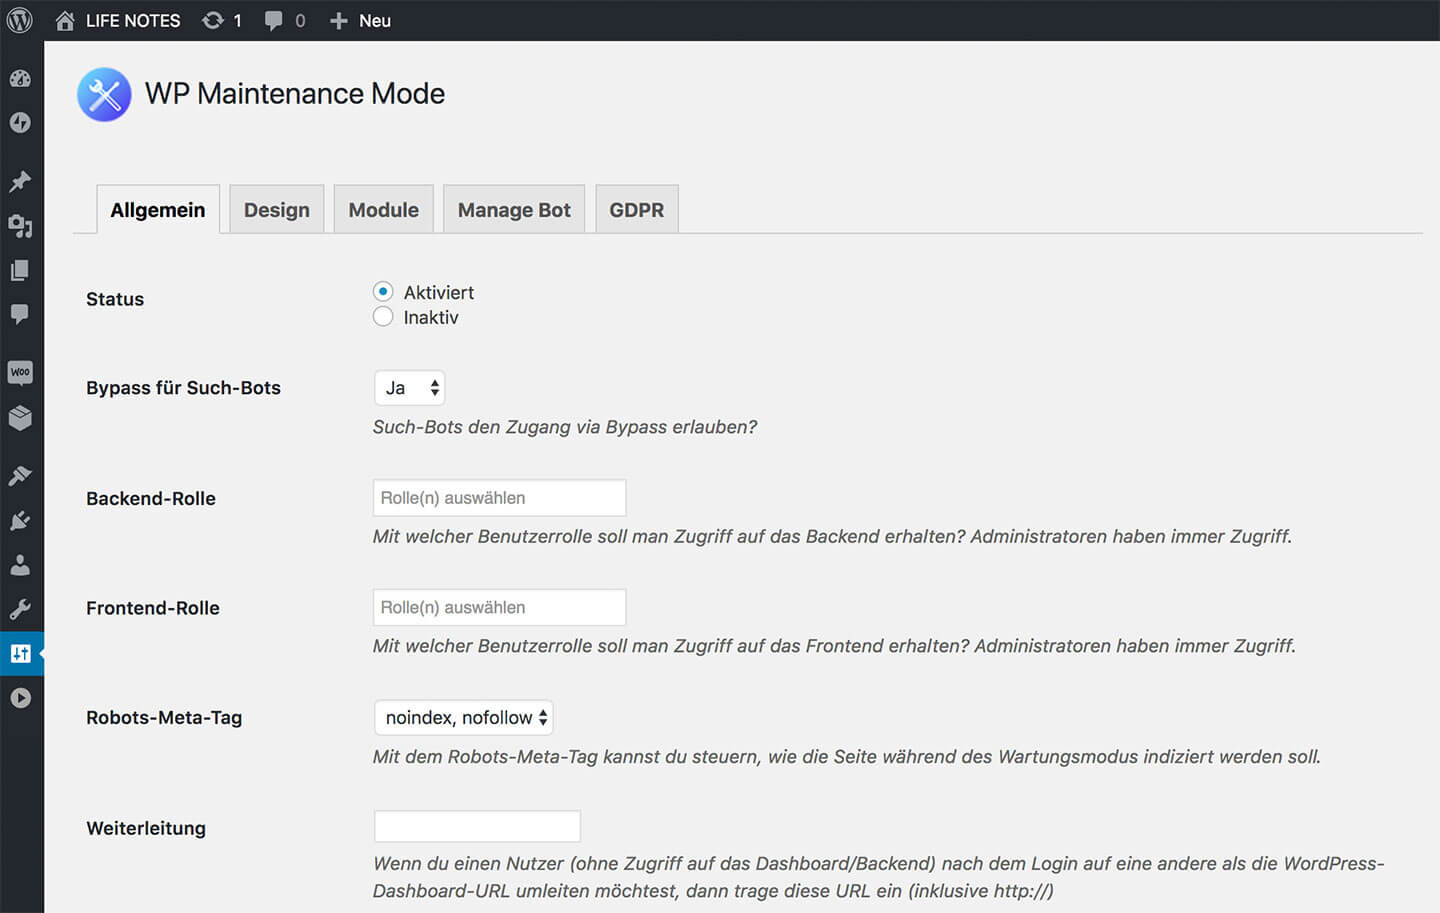The height and width of the screenshot is (913, 1440).
Task: Switch to the Module tab
Action: pyautogui.click(x=384, y=209)
